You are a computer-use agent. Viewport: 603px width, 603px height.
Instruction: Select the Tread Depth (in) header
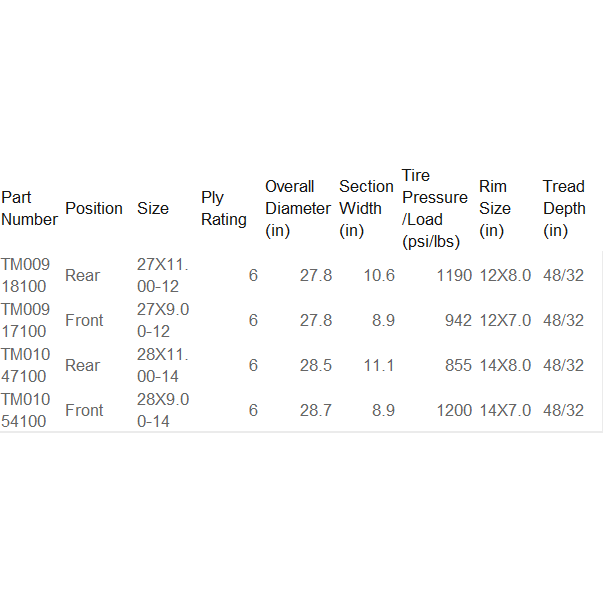[x=564, y=208]
